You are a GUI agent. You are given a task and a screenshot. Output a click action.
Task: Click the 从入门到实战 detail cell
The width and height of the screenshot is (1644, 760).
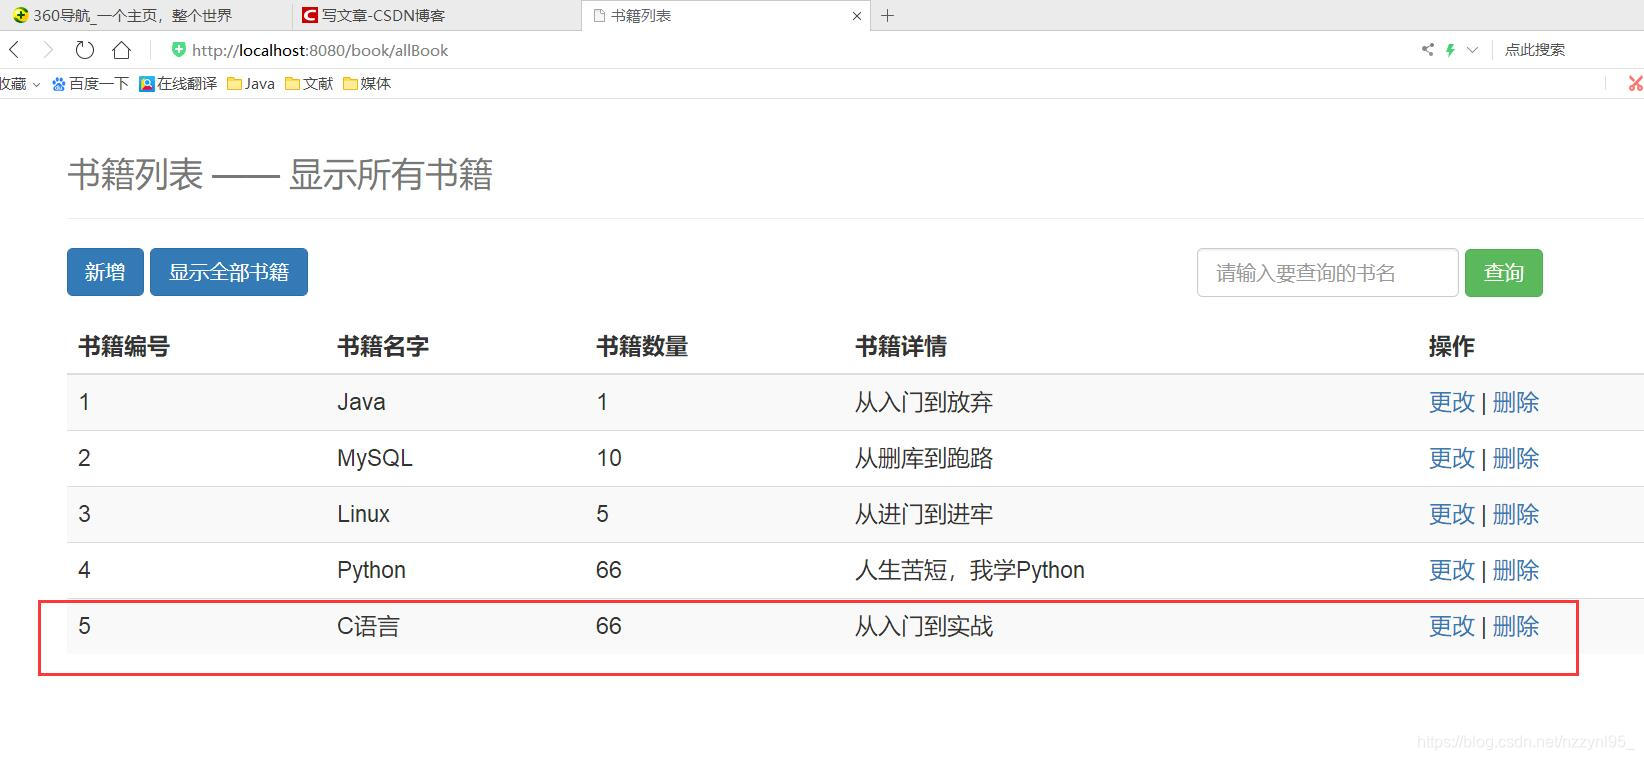(x=924, y=626)
